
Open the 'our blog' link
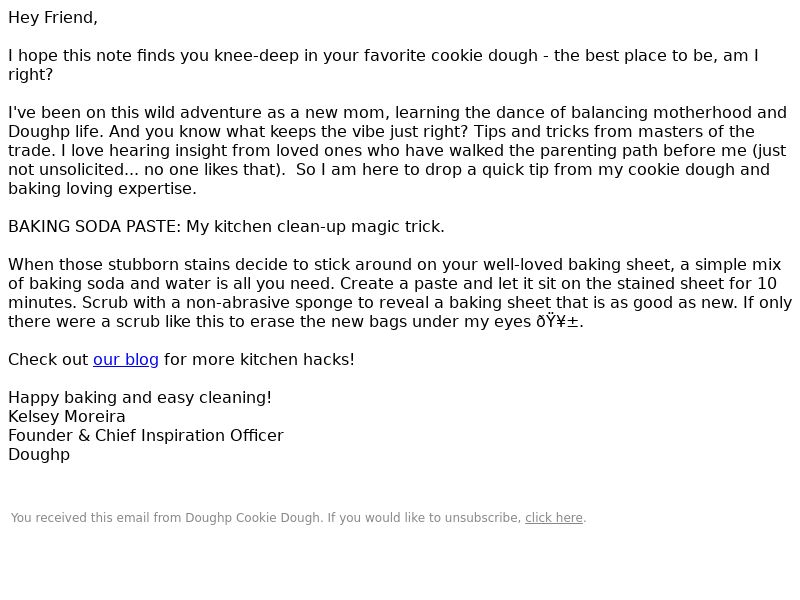coord(126,360)
